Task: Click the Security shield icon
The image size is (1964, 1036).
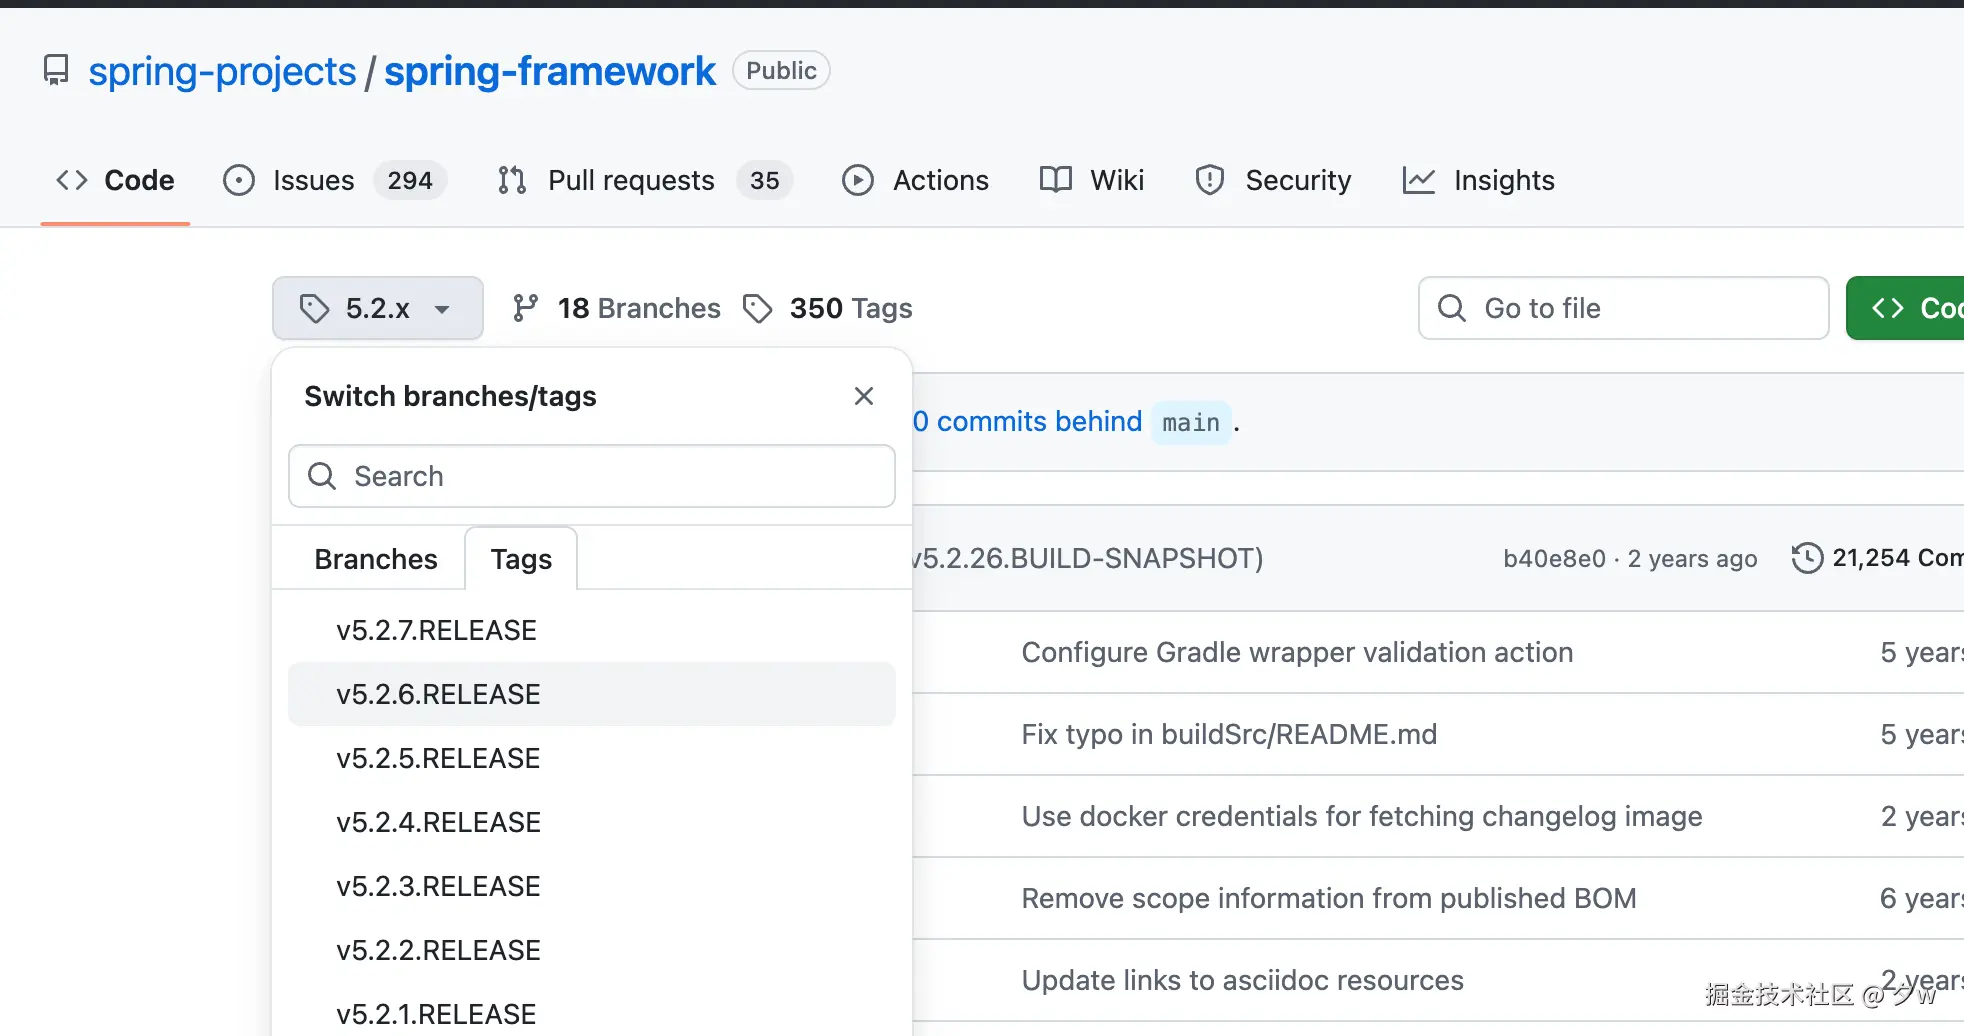Action: (1209, 180)
